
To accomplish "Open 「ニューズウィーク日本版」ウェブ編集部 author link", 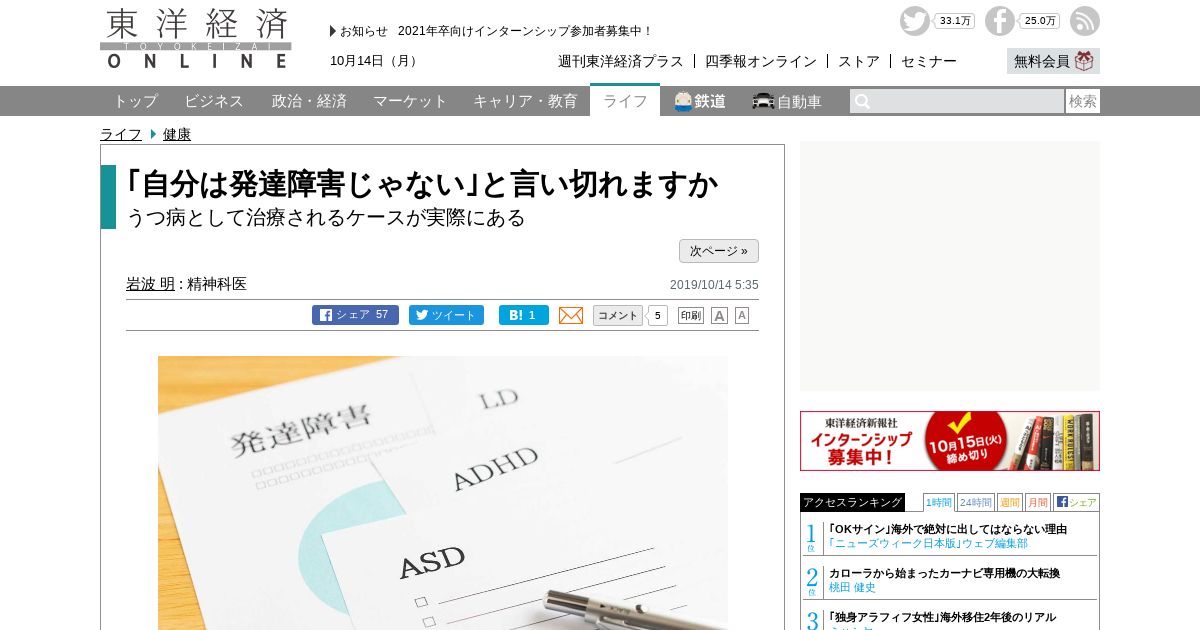I will pos(928,544).
